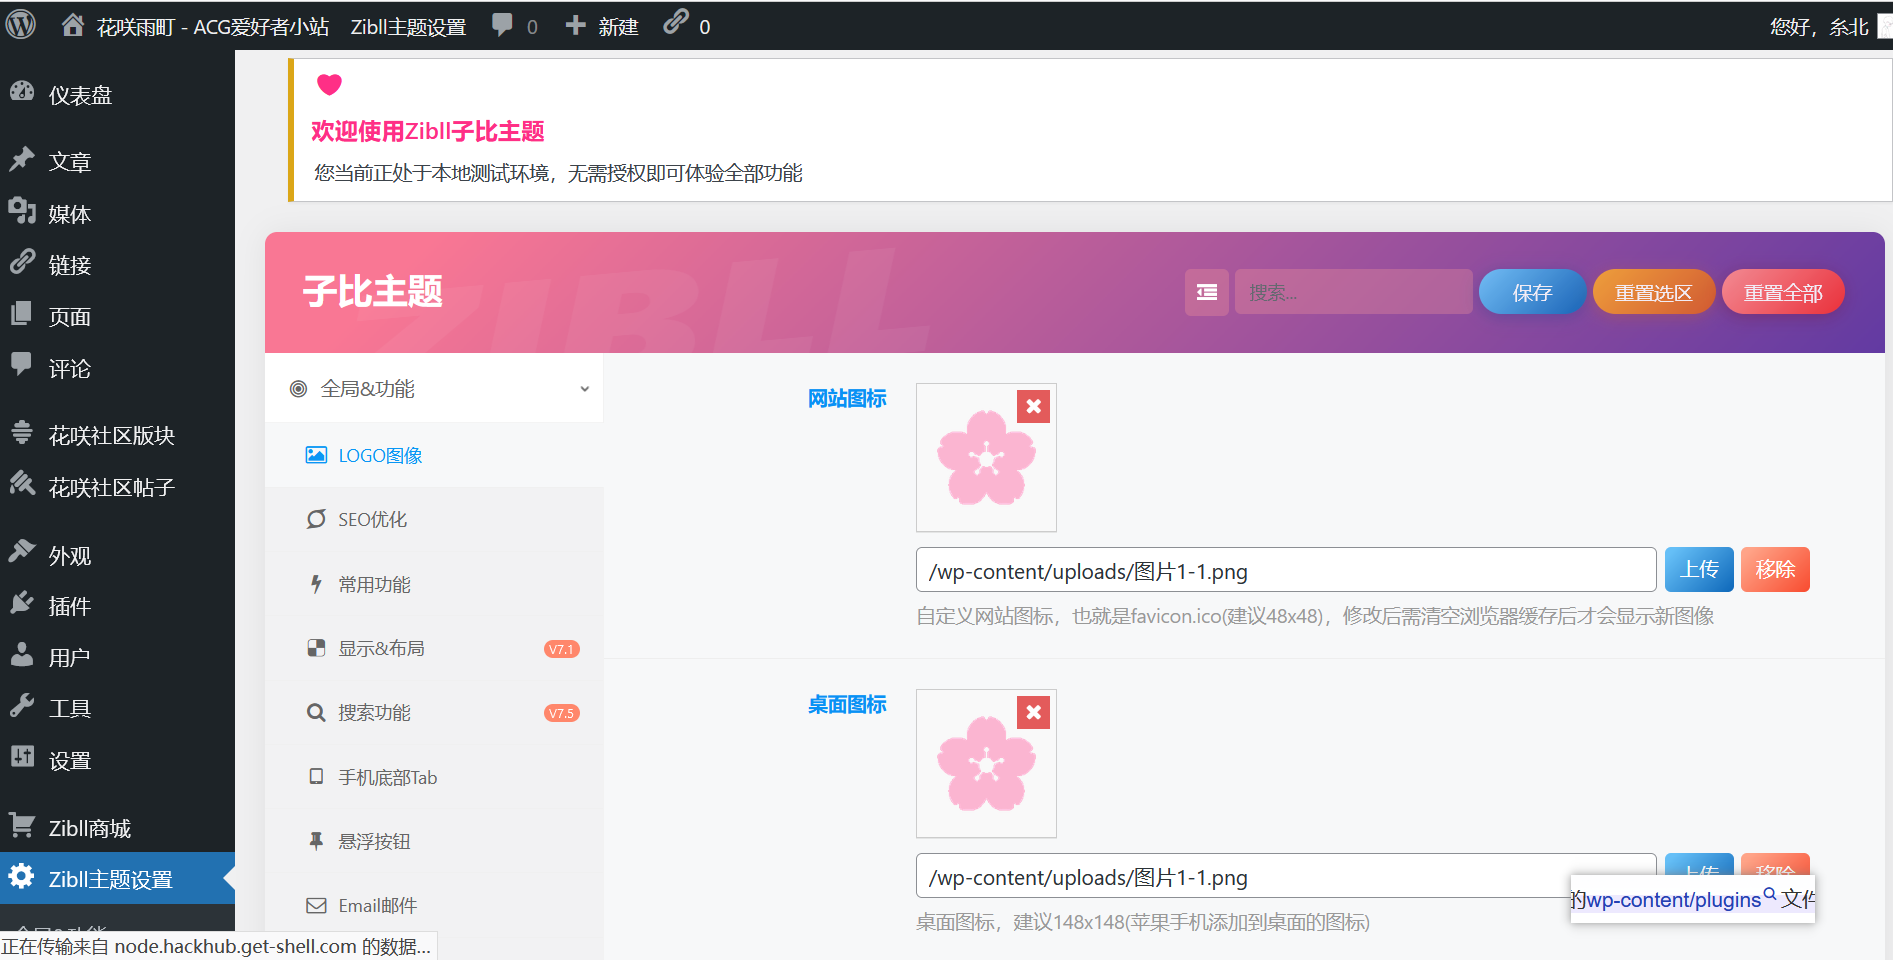Viewport: 1893px width, 960px height.
Task: Click the V7.5 badge on 搜索功能
Action: [562, 713]
